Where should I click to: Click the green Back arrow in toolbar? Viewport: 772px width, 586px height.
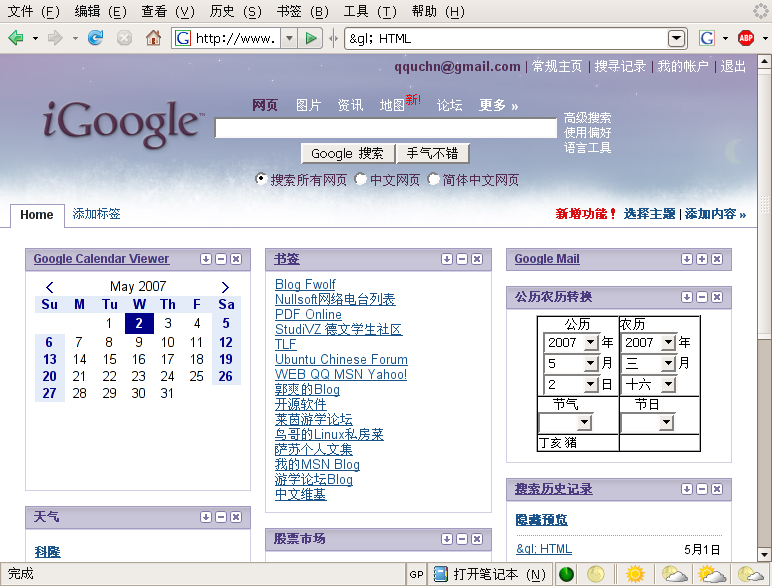(x=16, y=38)
